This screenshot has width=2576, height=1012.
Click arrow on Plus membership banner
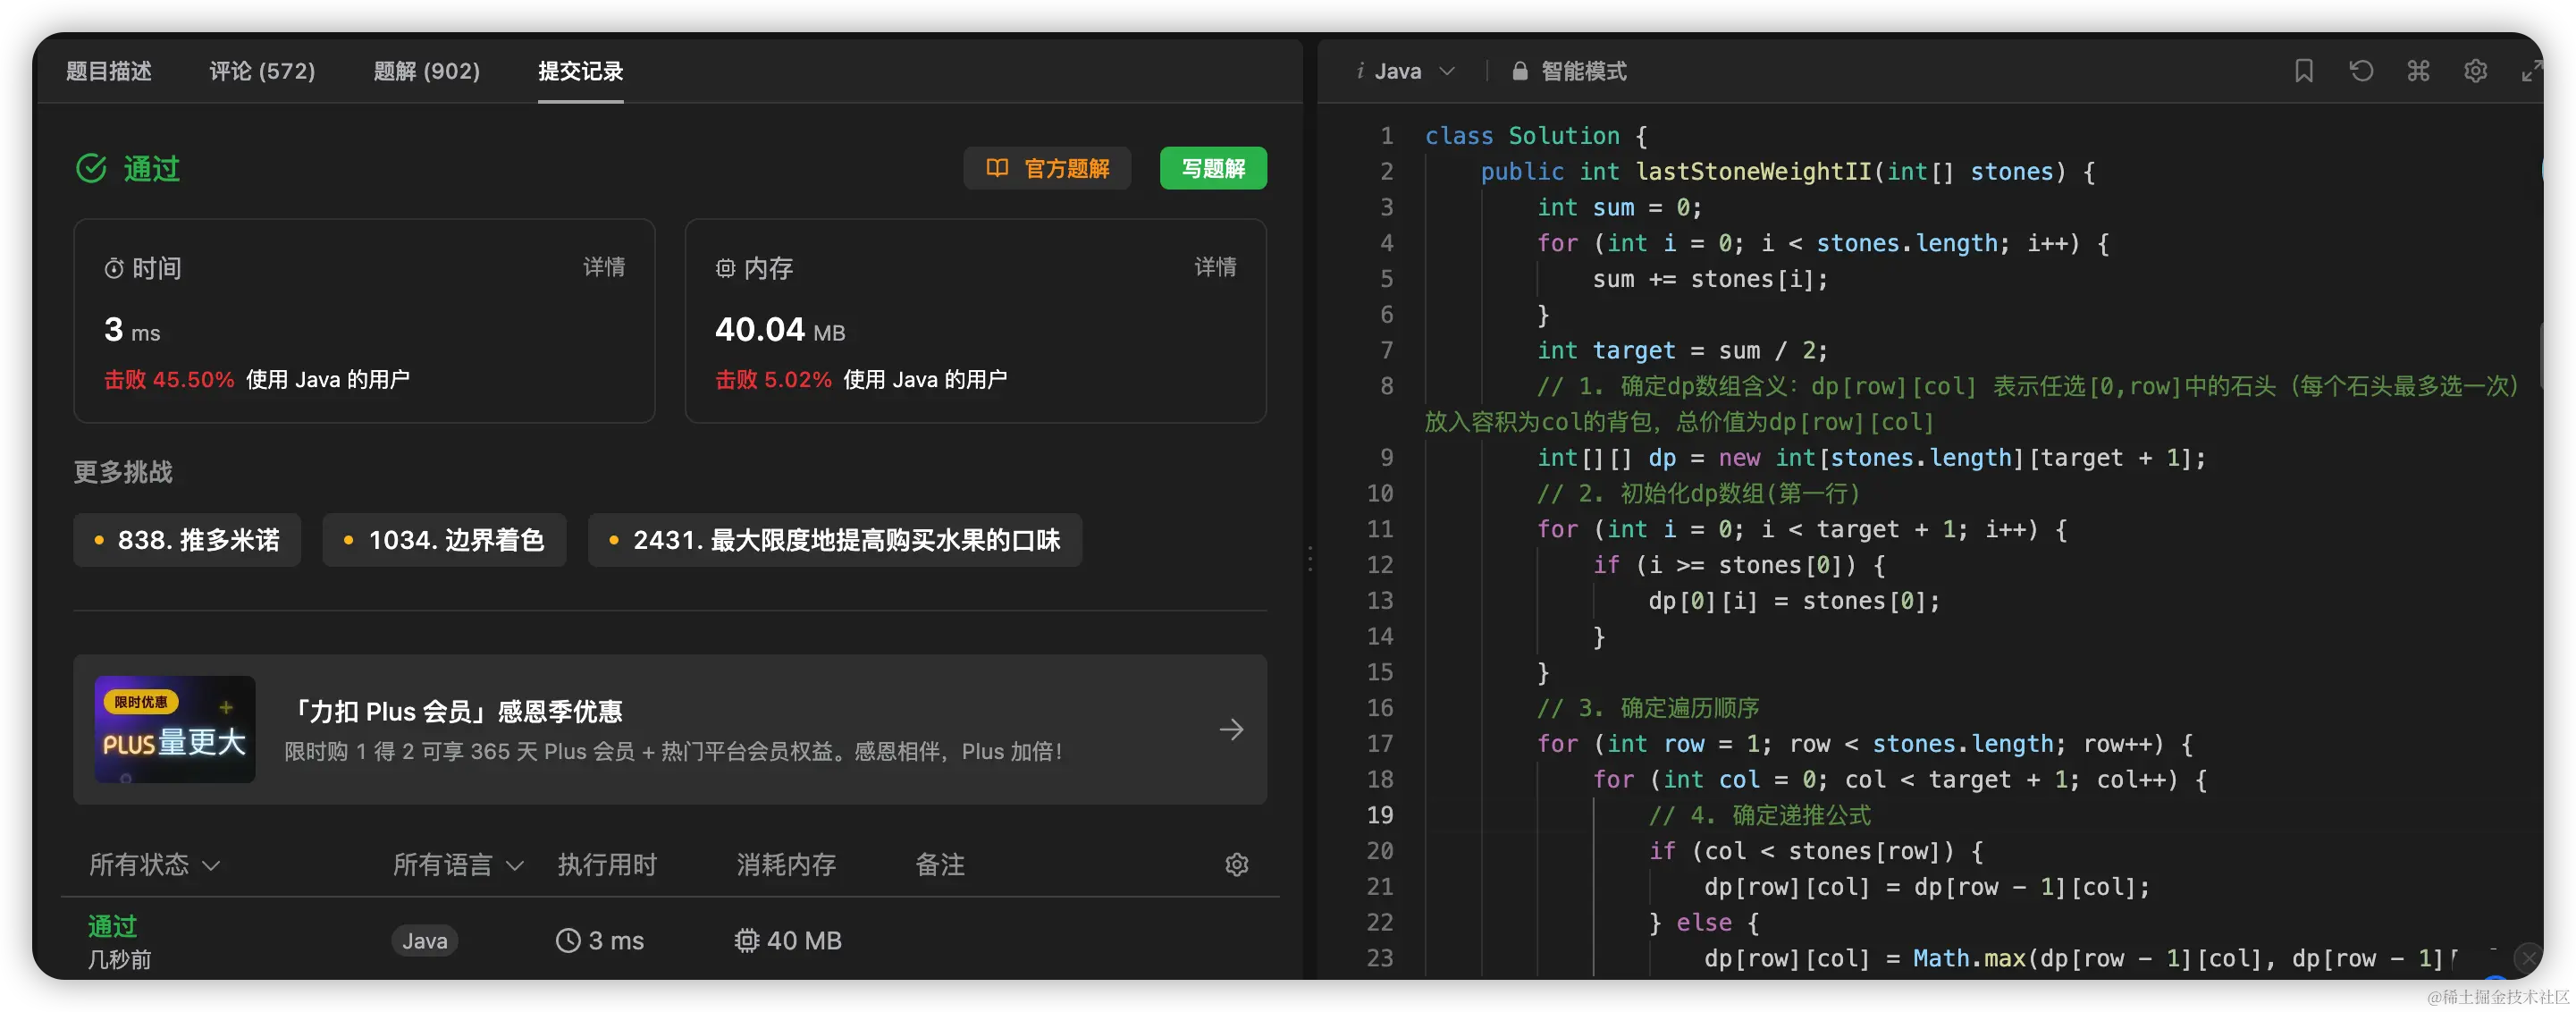coord(1231,729)
